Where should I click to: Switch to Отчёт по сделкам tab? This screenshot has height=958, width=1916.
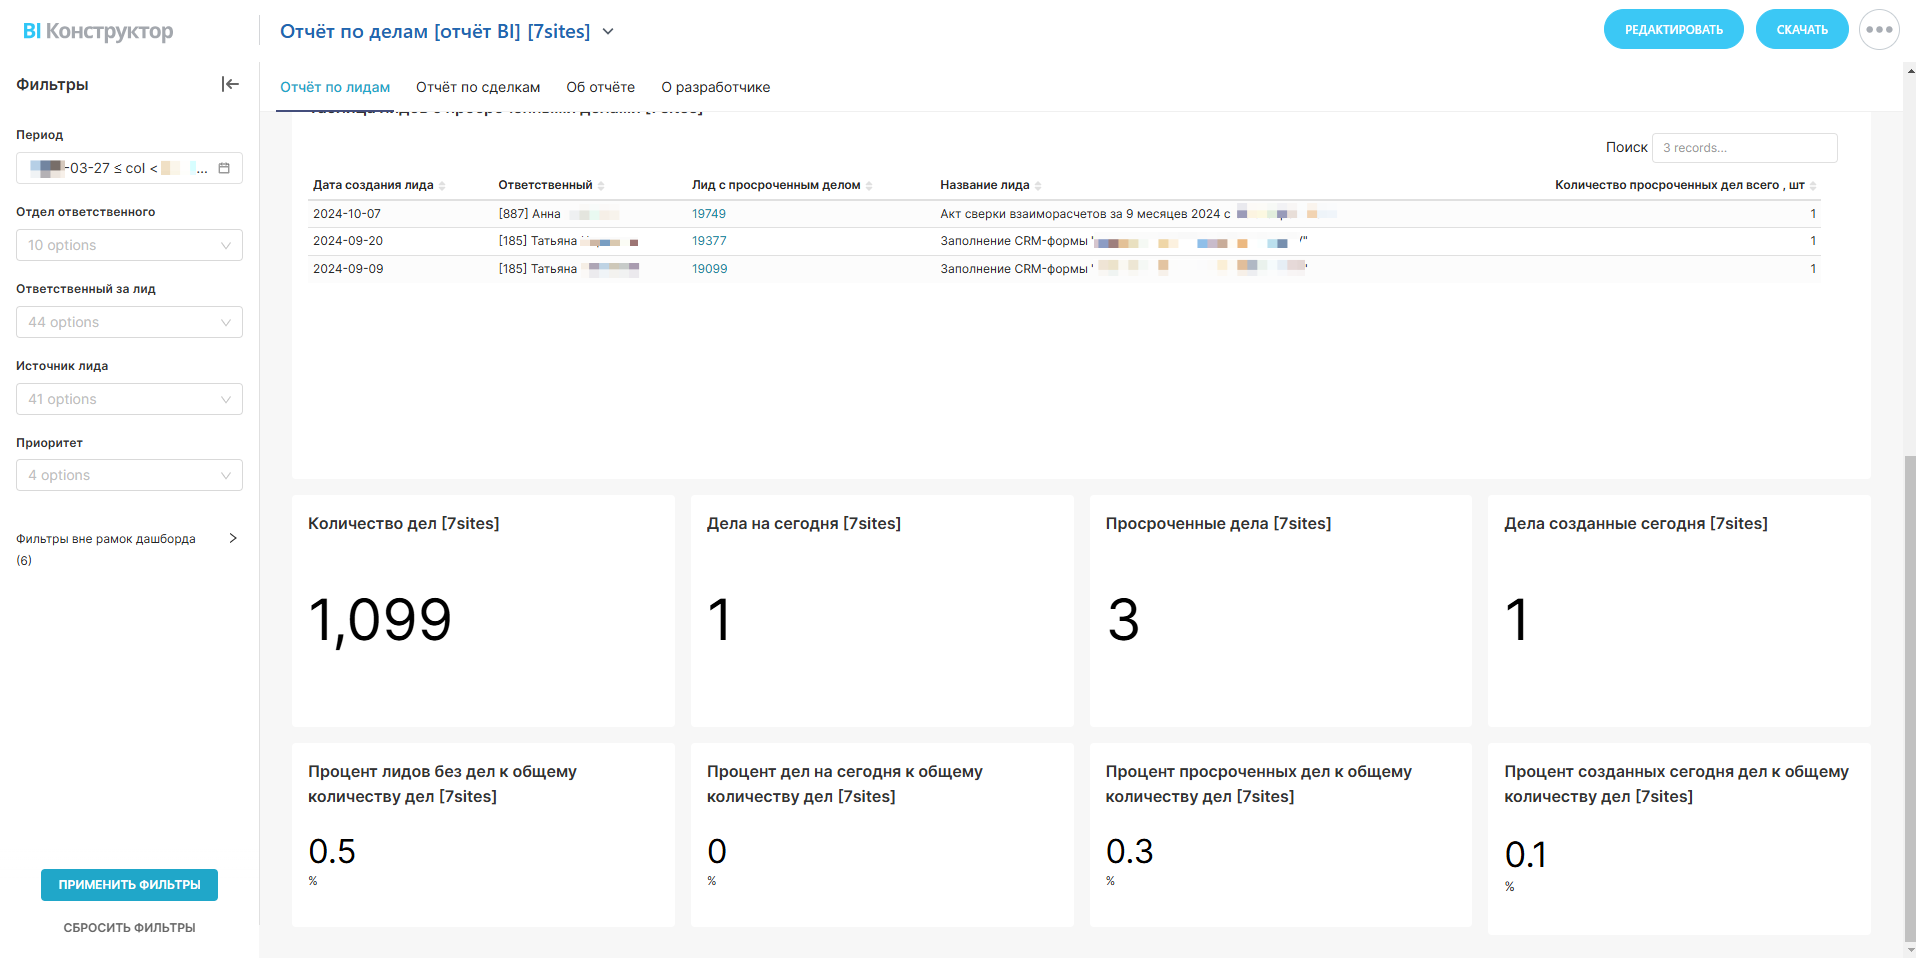point(478,87)
